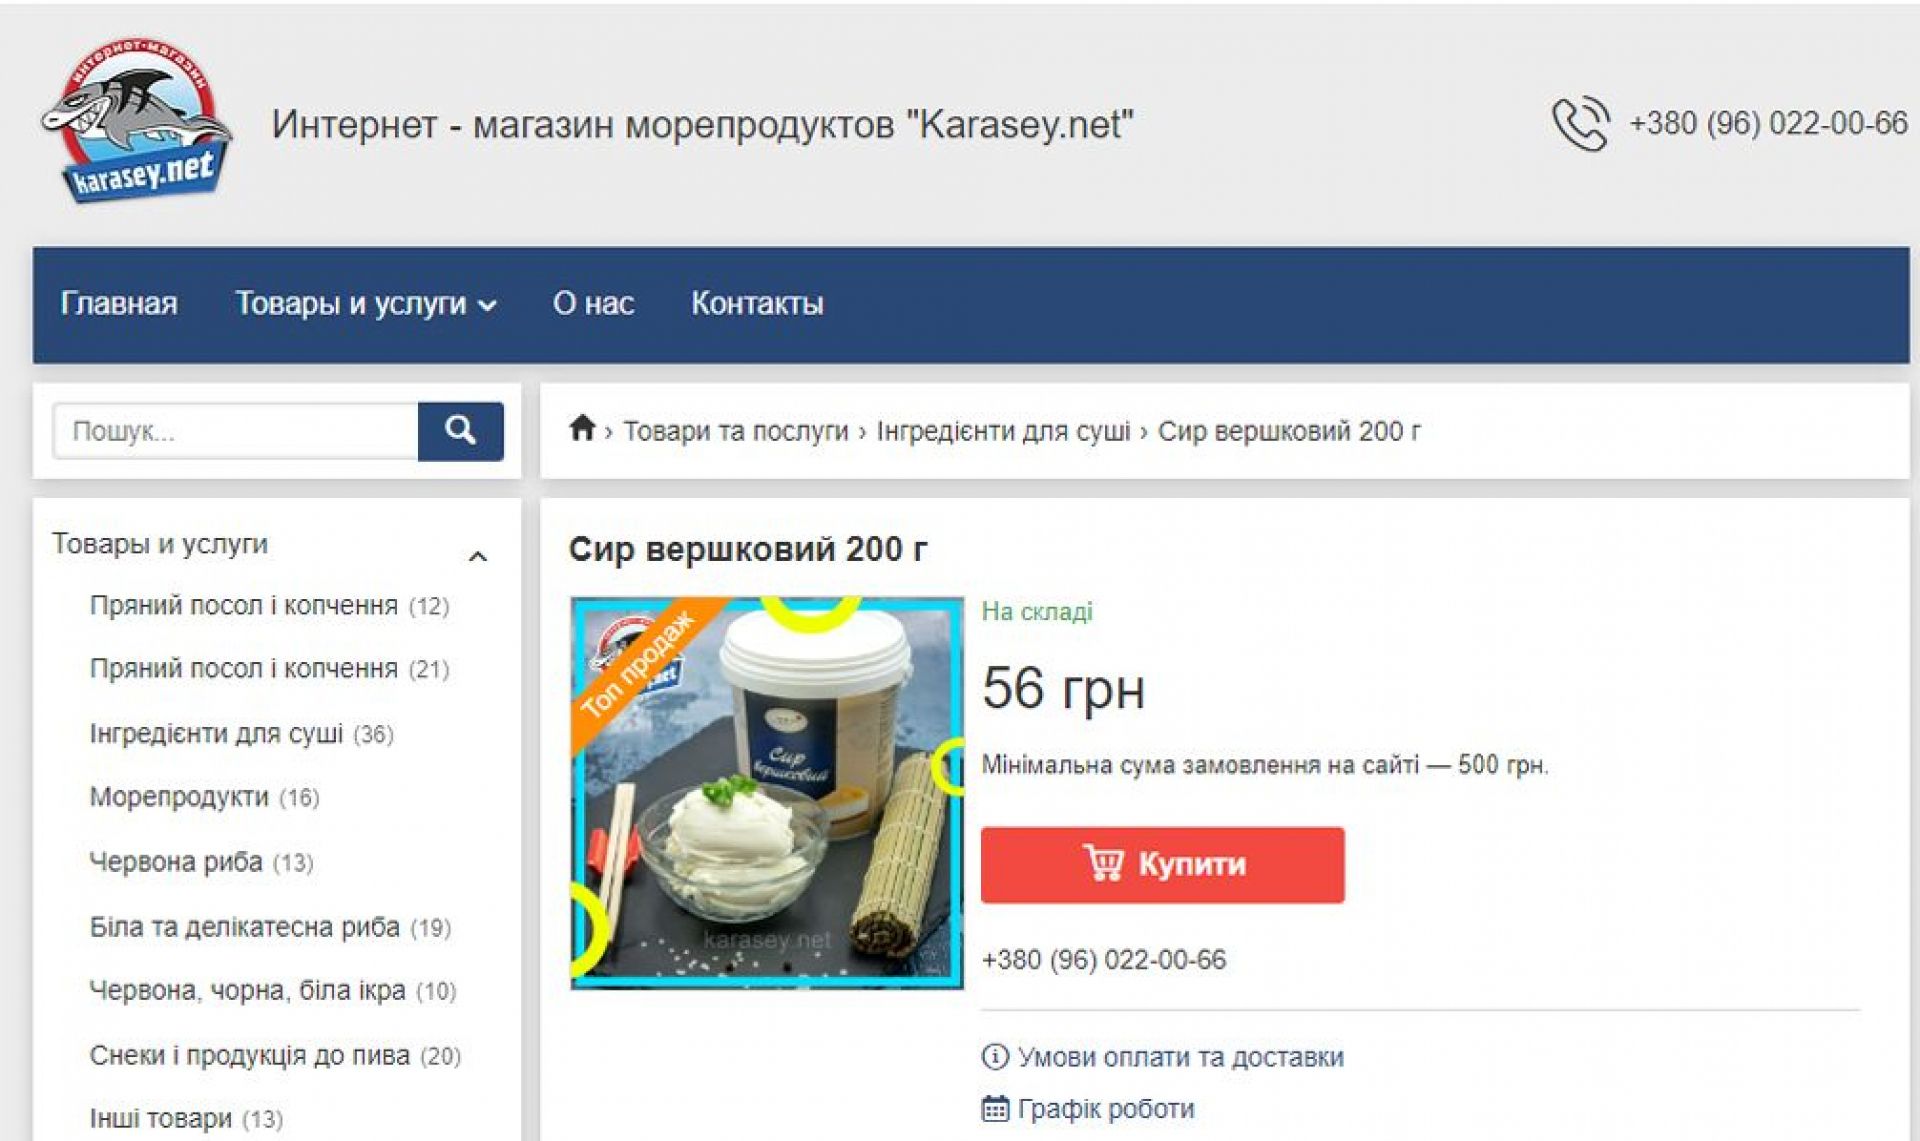This screenshot has height=1141, width=1920.
Task: Open the О нас page
Action: [593, 303]
